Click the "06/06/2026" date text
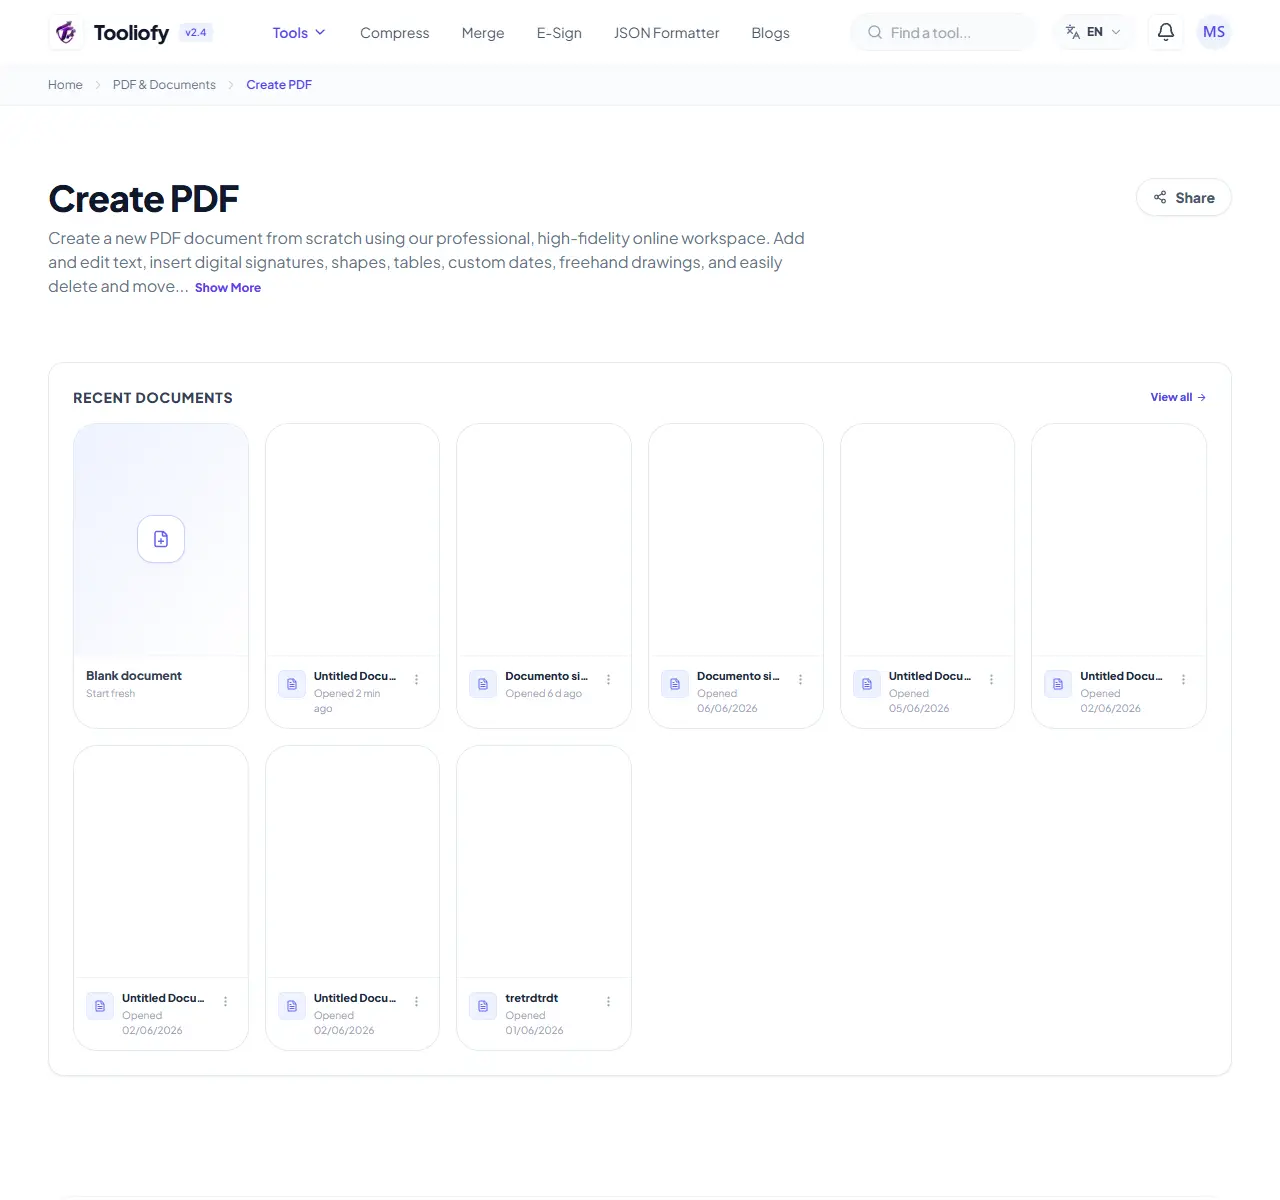 pos(727,709)
